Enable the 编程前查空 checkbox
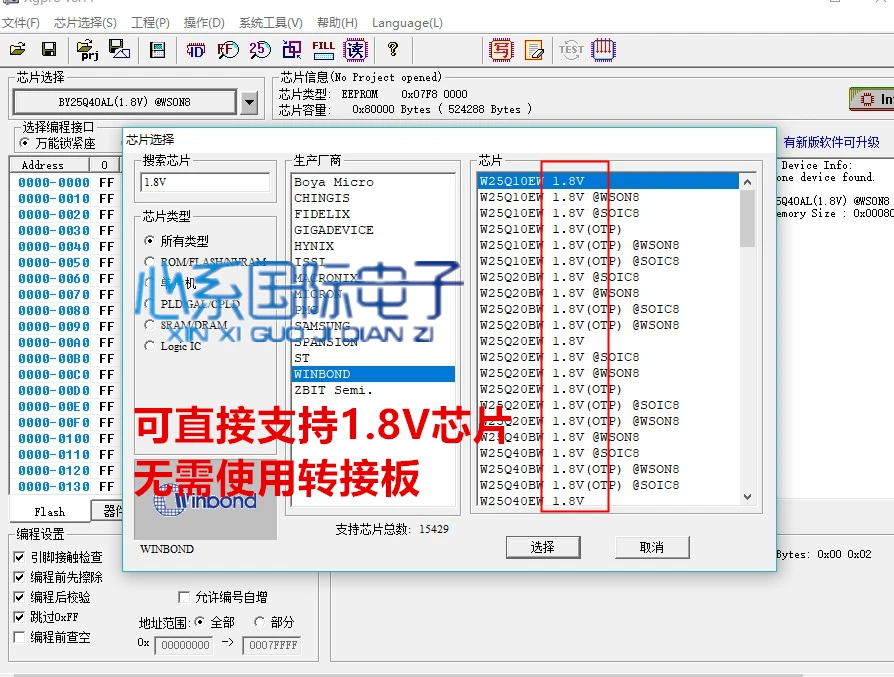 click(x=19, y=637)
